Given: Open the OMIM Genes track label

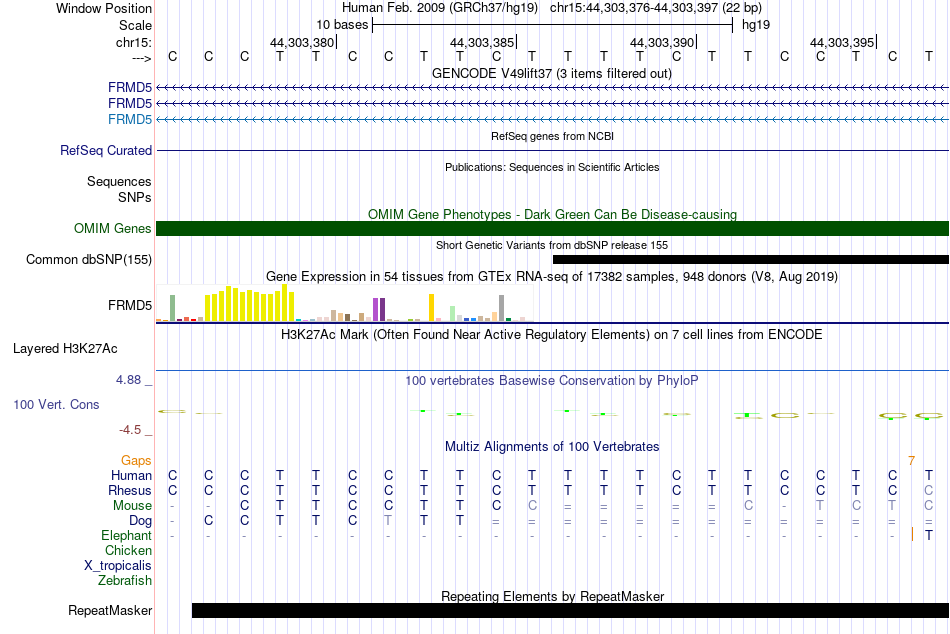Looking at the screenshot, I should (113, 229).
